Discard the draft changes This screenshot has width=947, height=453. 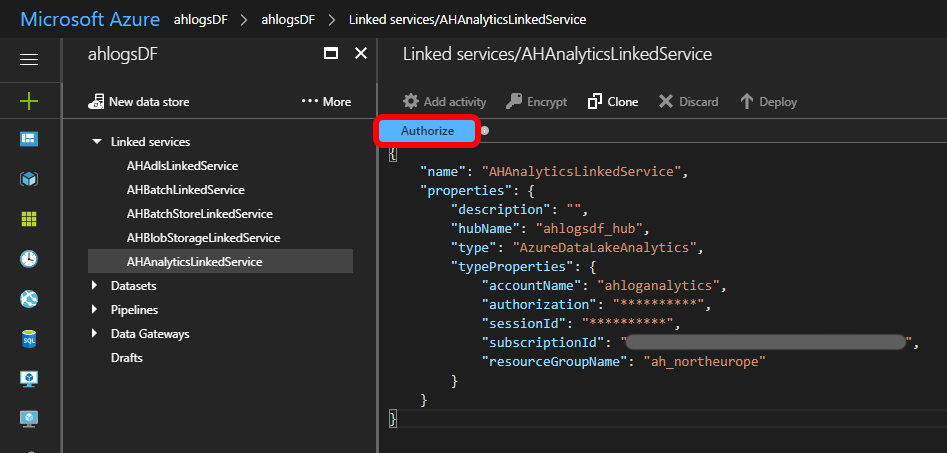coord(688,101)
